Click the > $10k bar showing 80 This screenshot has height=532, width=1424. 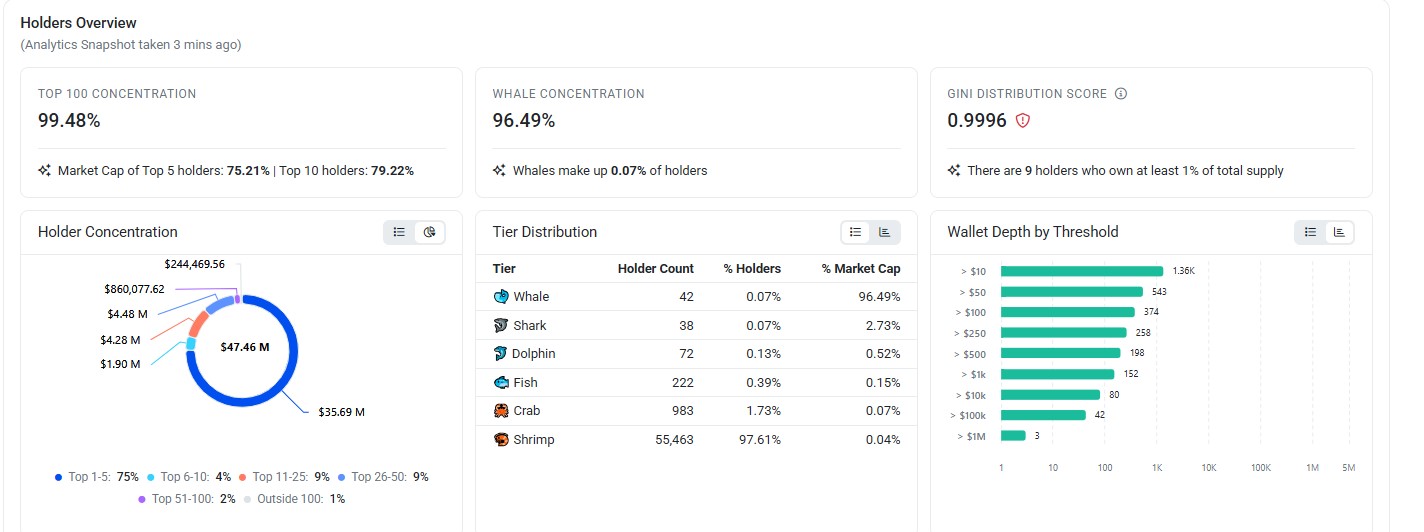1051,394
